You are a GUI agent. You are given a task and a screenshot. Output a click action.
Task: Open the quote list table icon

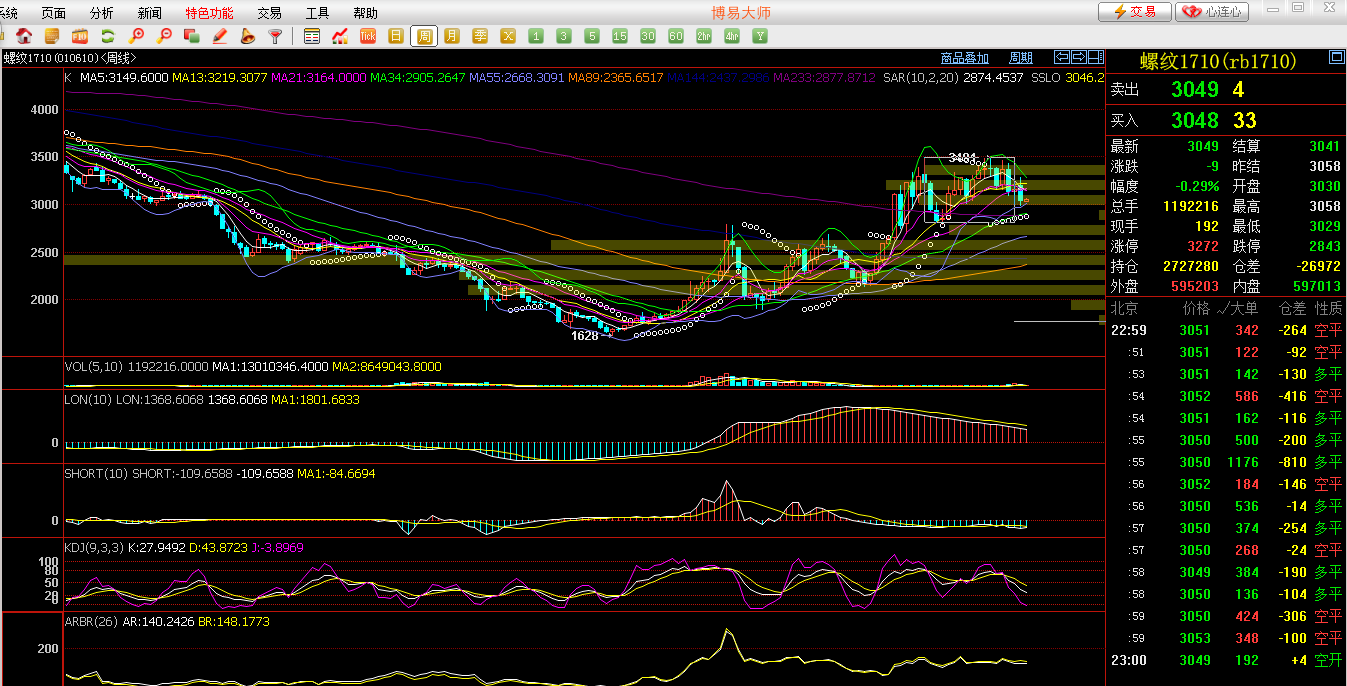312,36
